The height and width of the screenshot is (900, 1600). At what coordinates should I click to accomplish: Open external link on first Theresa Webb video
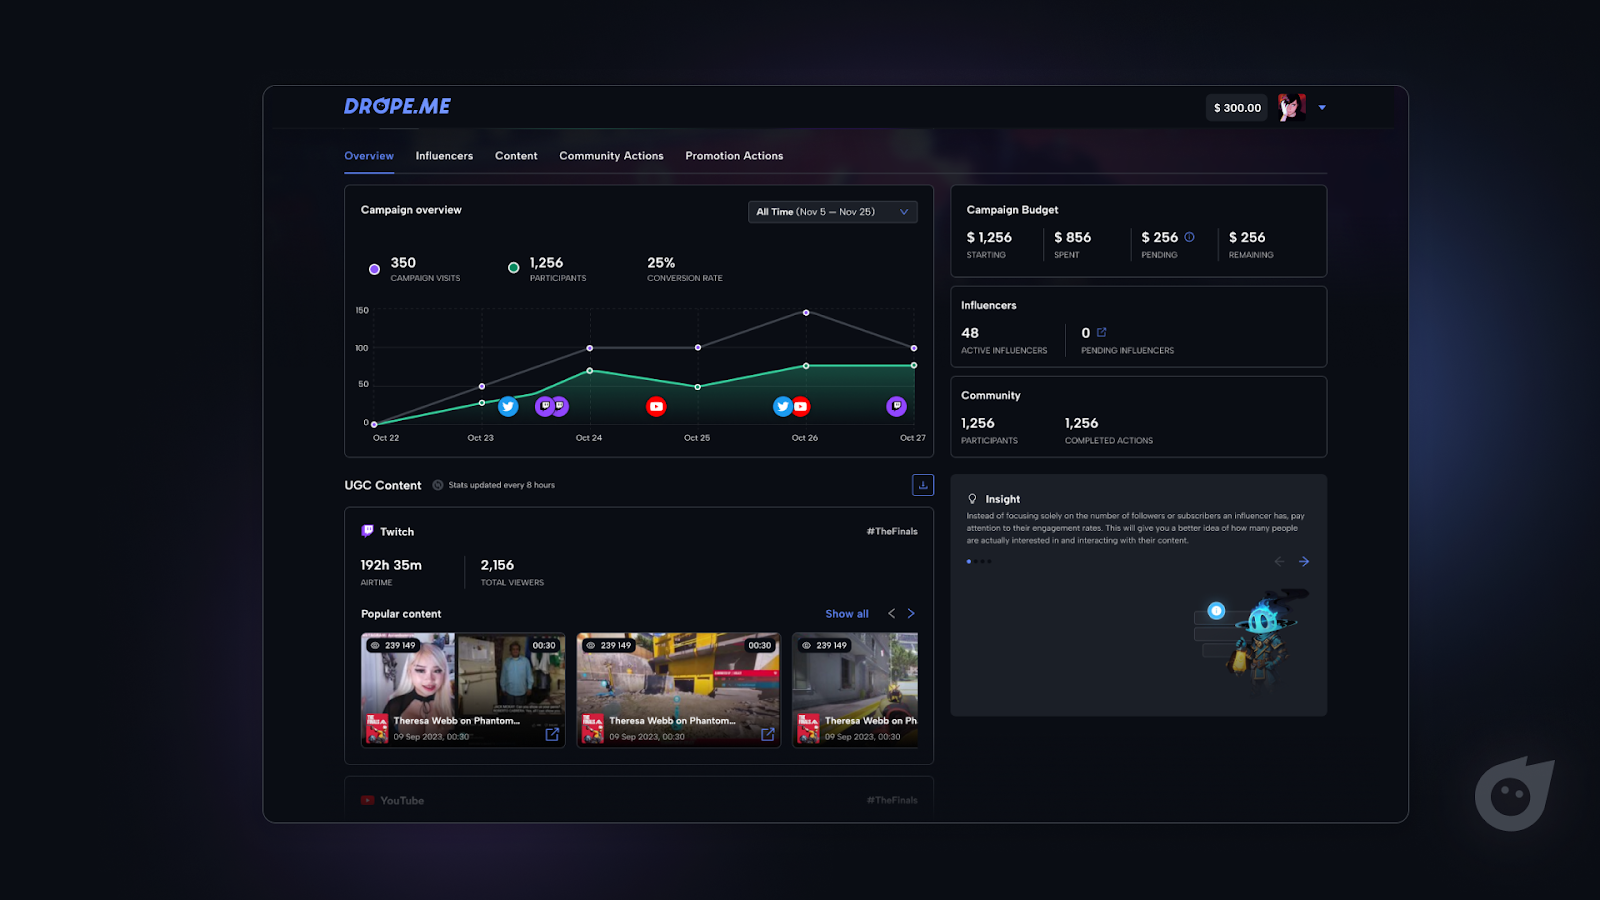click(552, 734)
